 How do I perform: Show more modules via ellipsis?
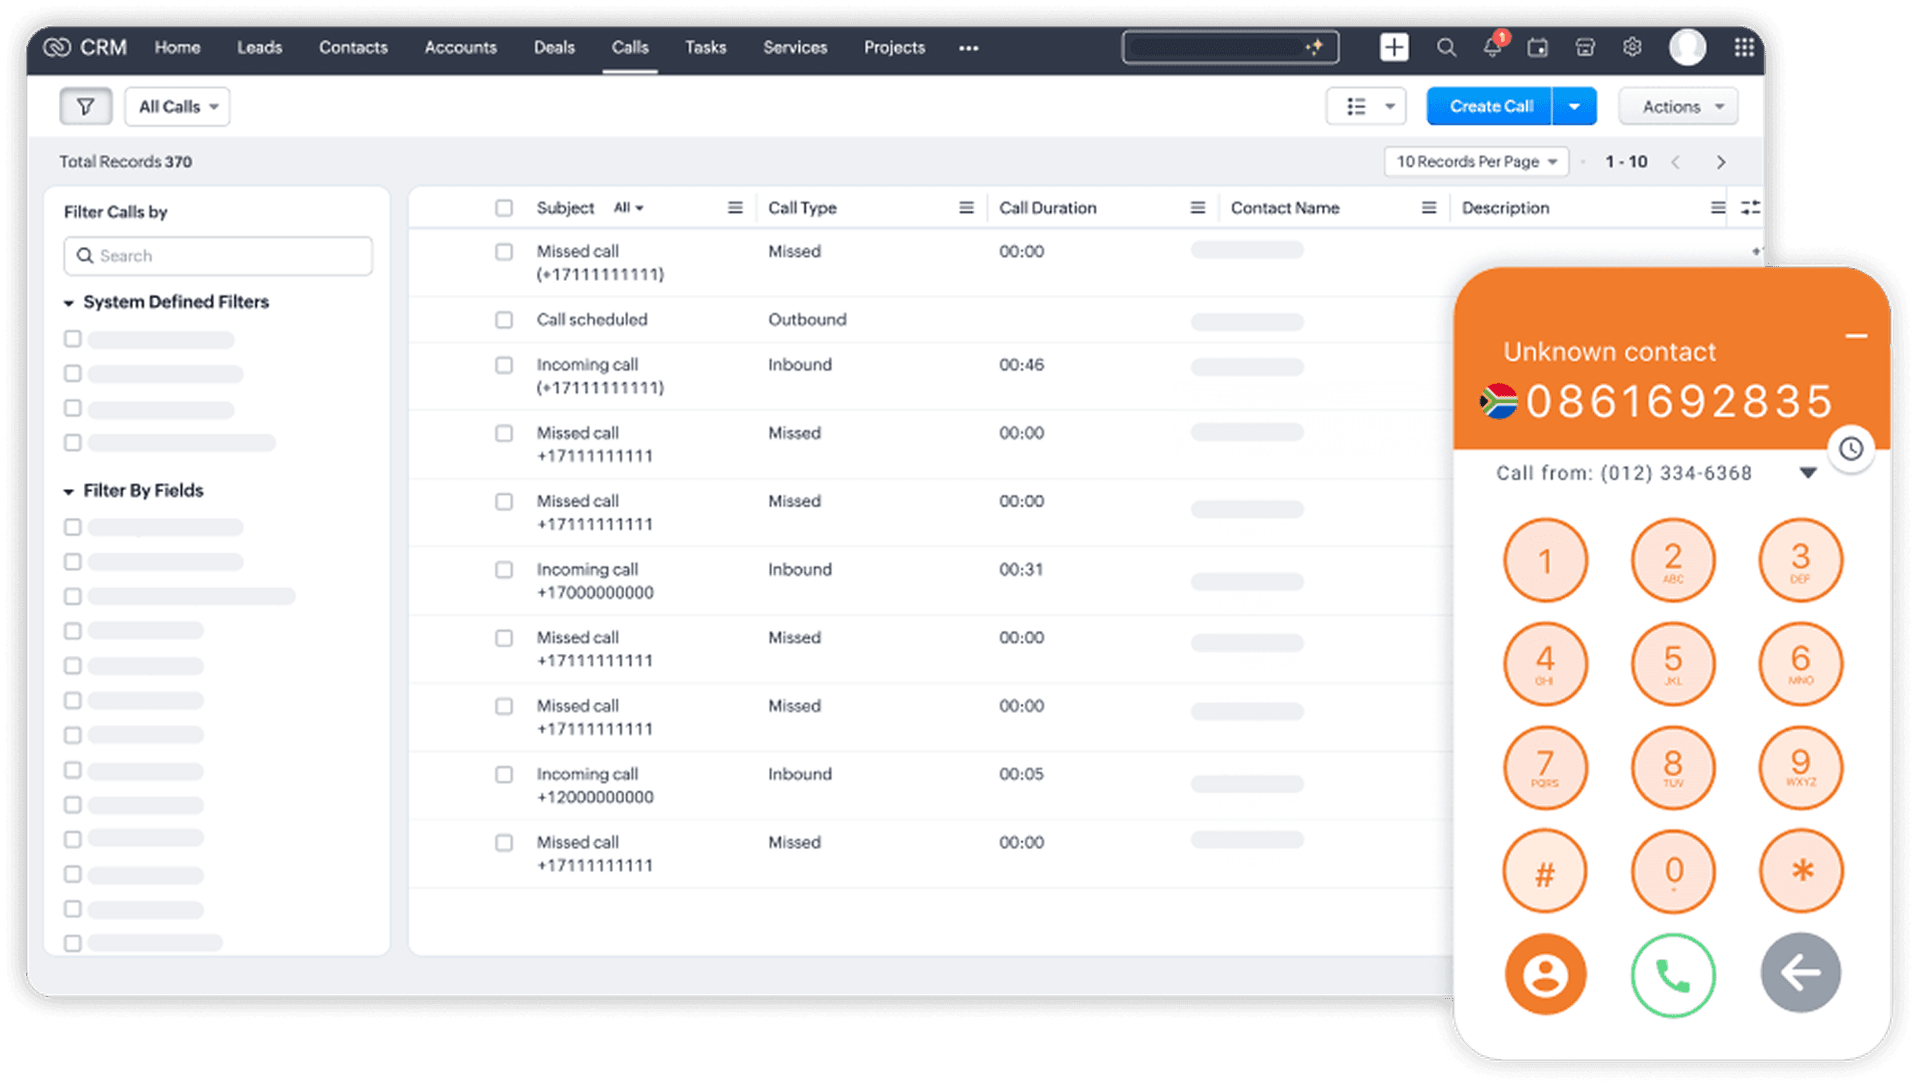click(x=968, y=48)
